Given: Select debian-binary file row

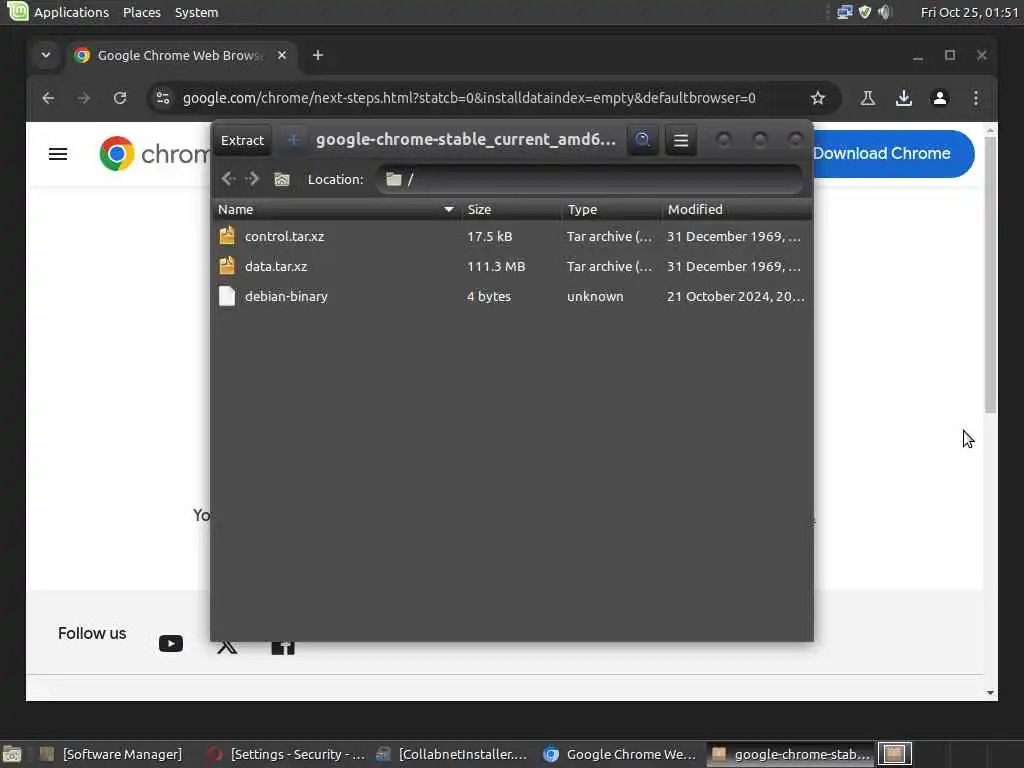Looking at the screenshot, I should (512, 296).
